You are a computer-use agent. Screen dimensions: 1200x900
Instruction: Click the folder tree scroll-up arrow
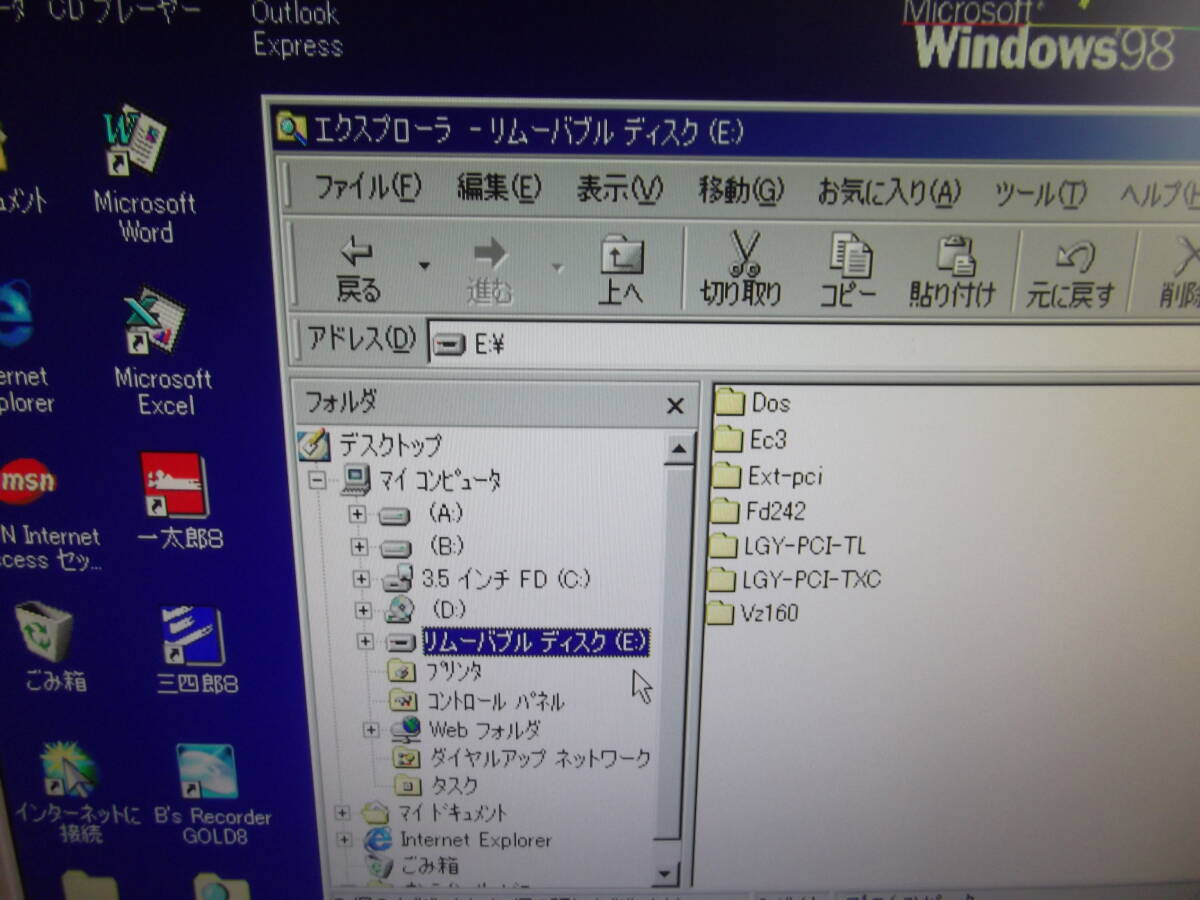679,448
